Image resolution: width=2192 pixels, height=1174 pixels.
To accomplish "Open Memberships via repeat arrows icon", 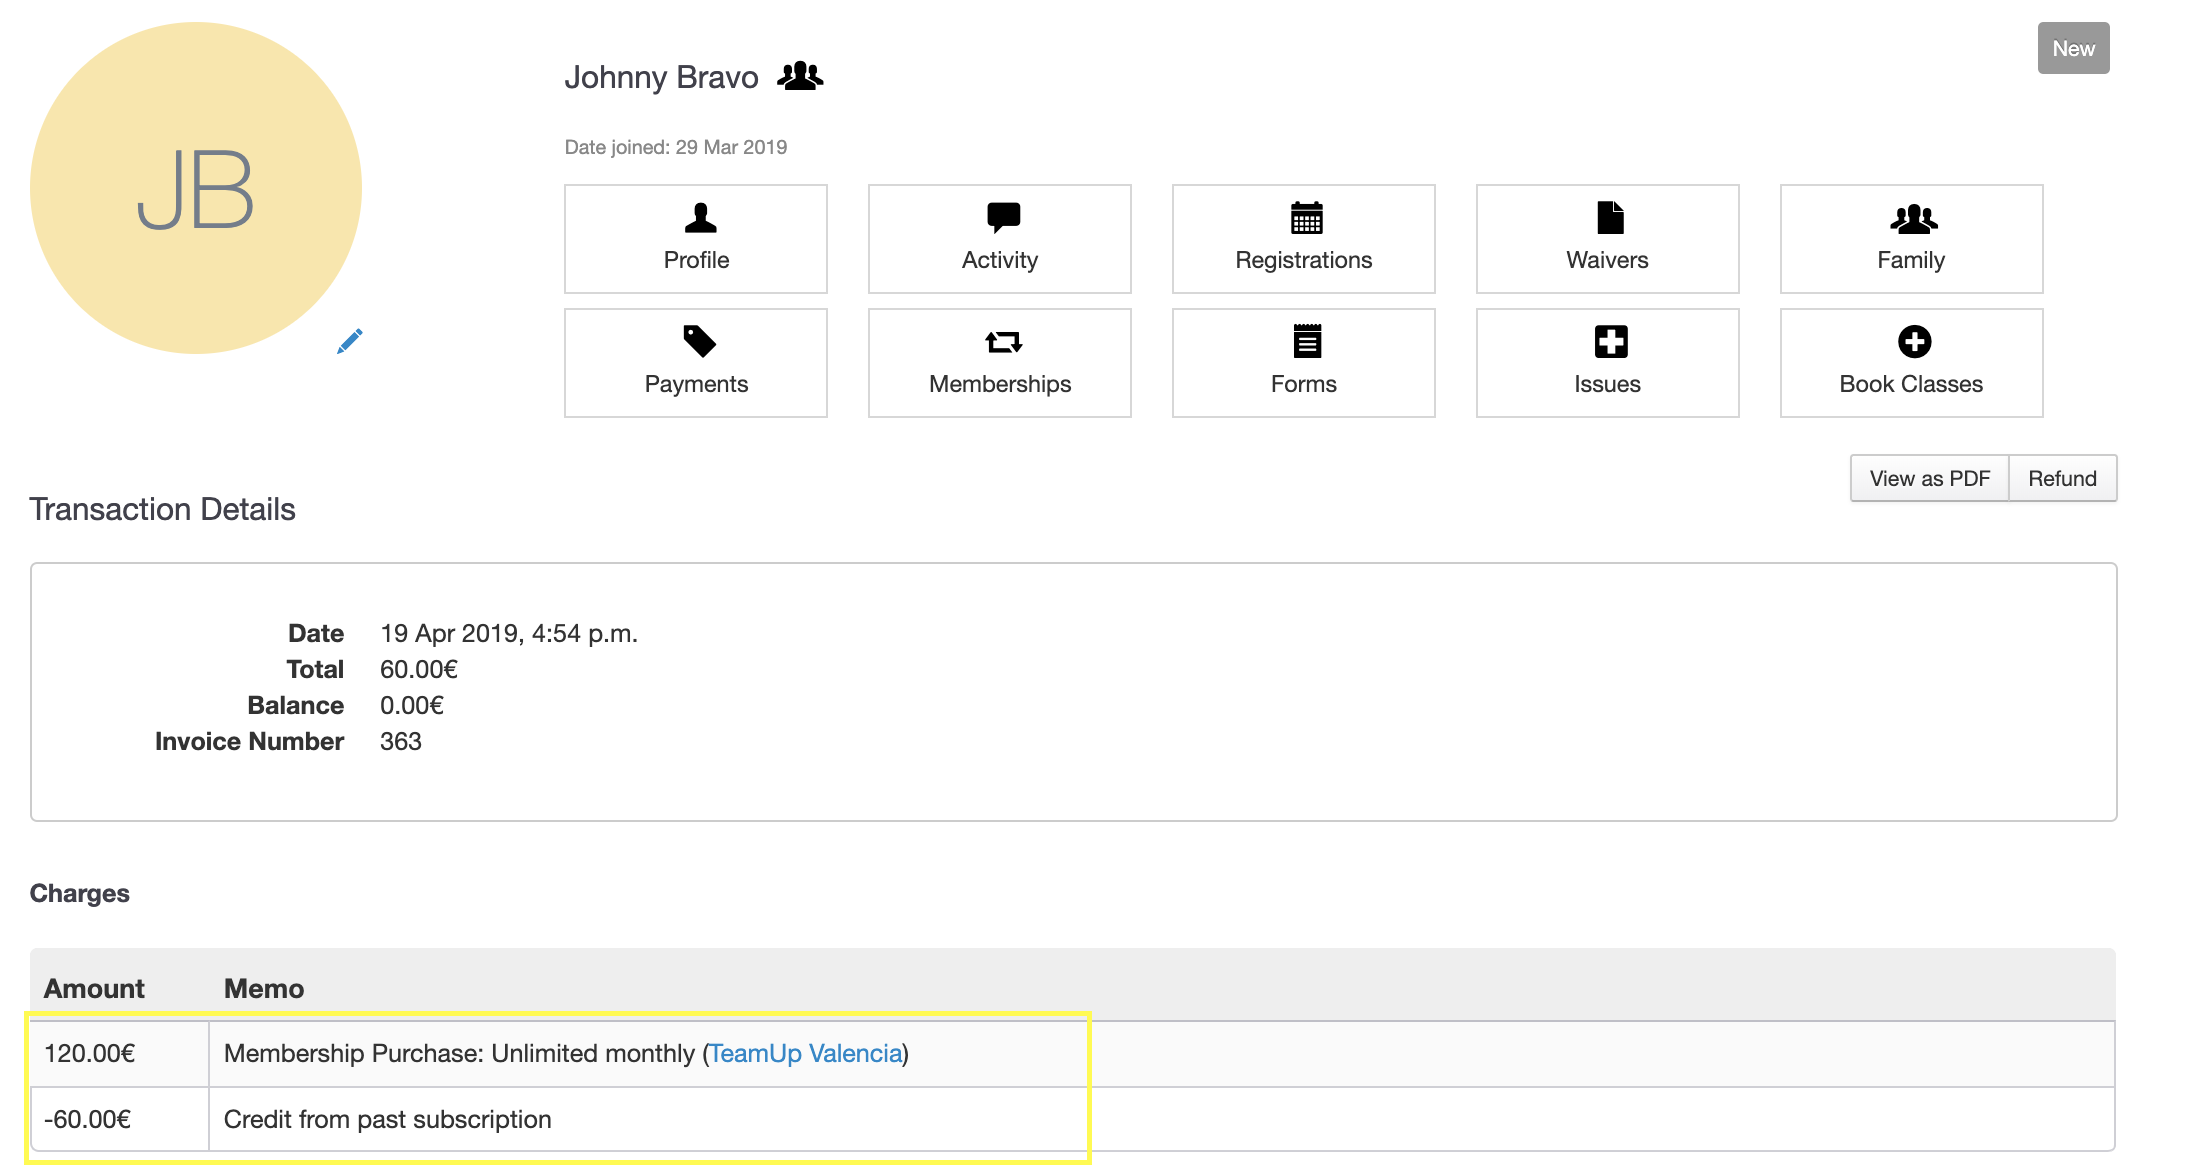I will (x=1000, y=363).
